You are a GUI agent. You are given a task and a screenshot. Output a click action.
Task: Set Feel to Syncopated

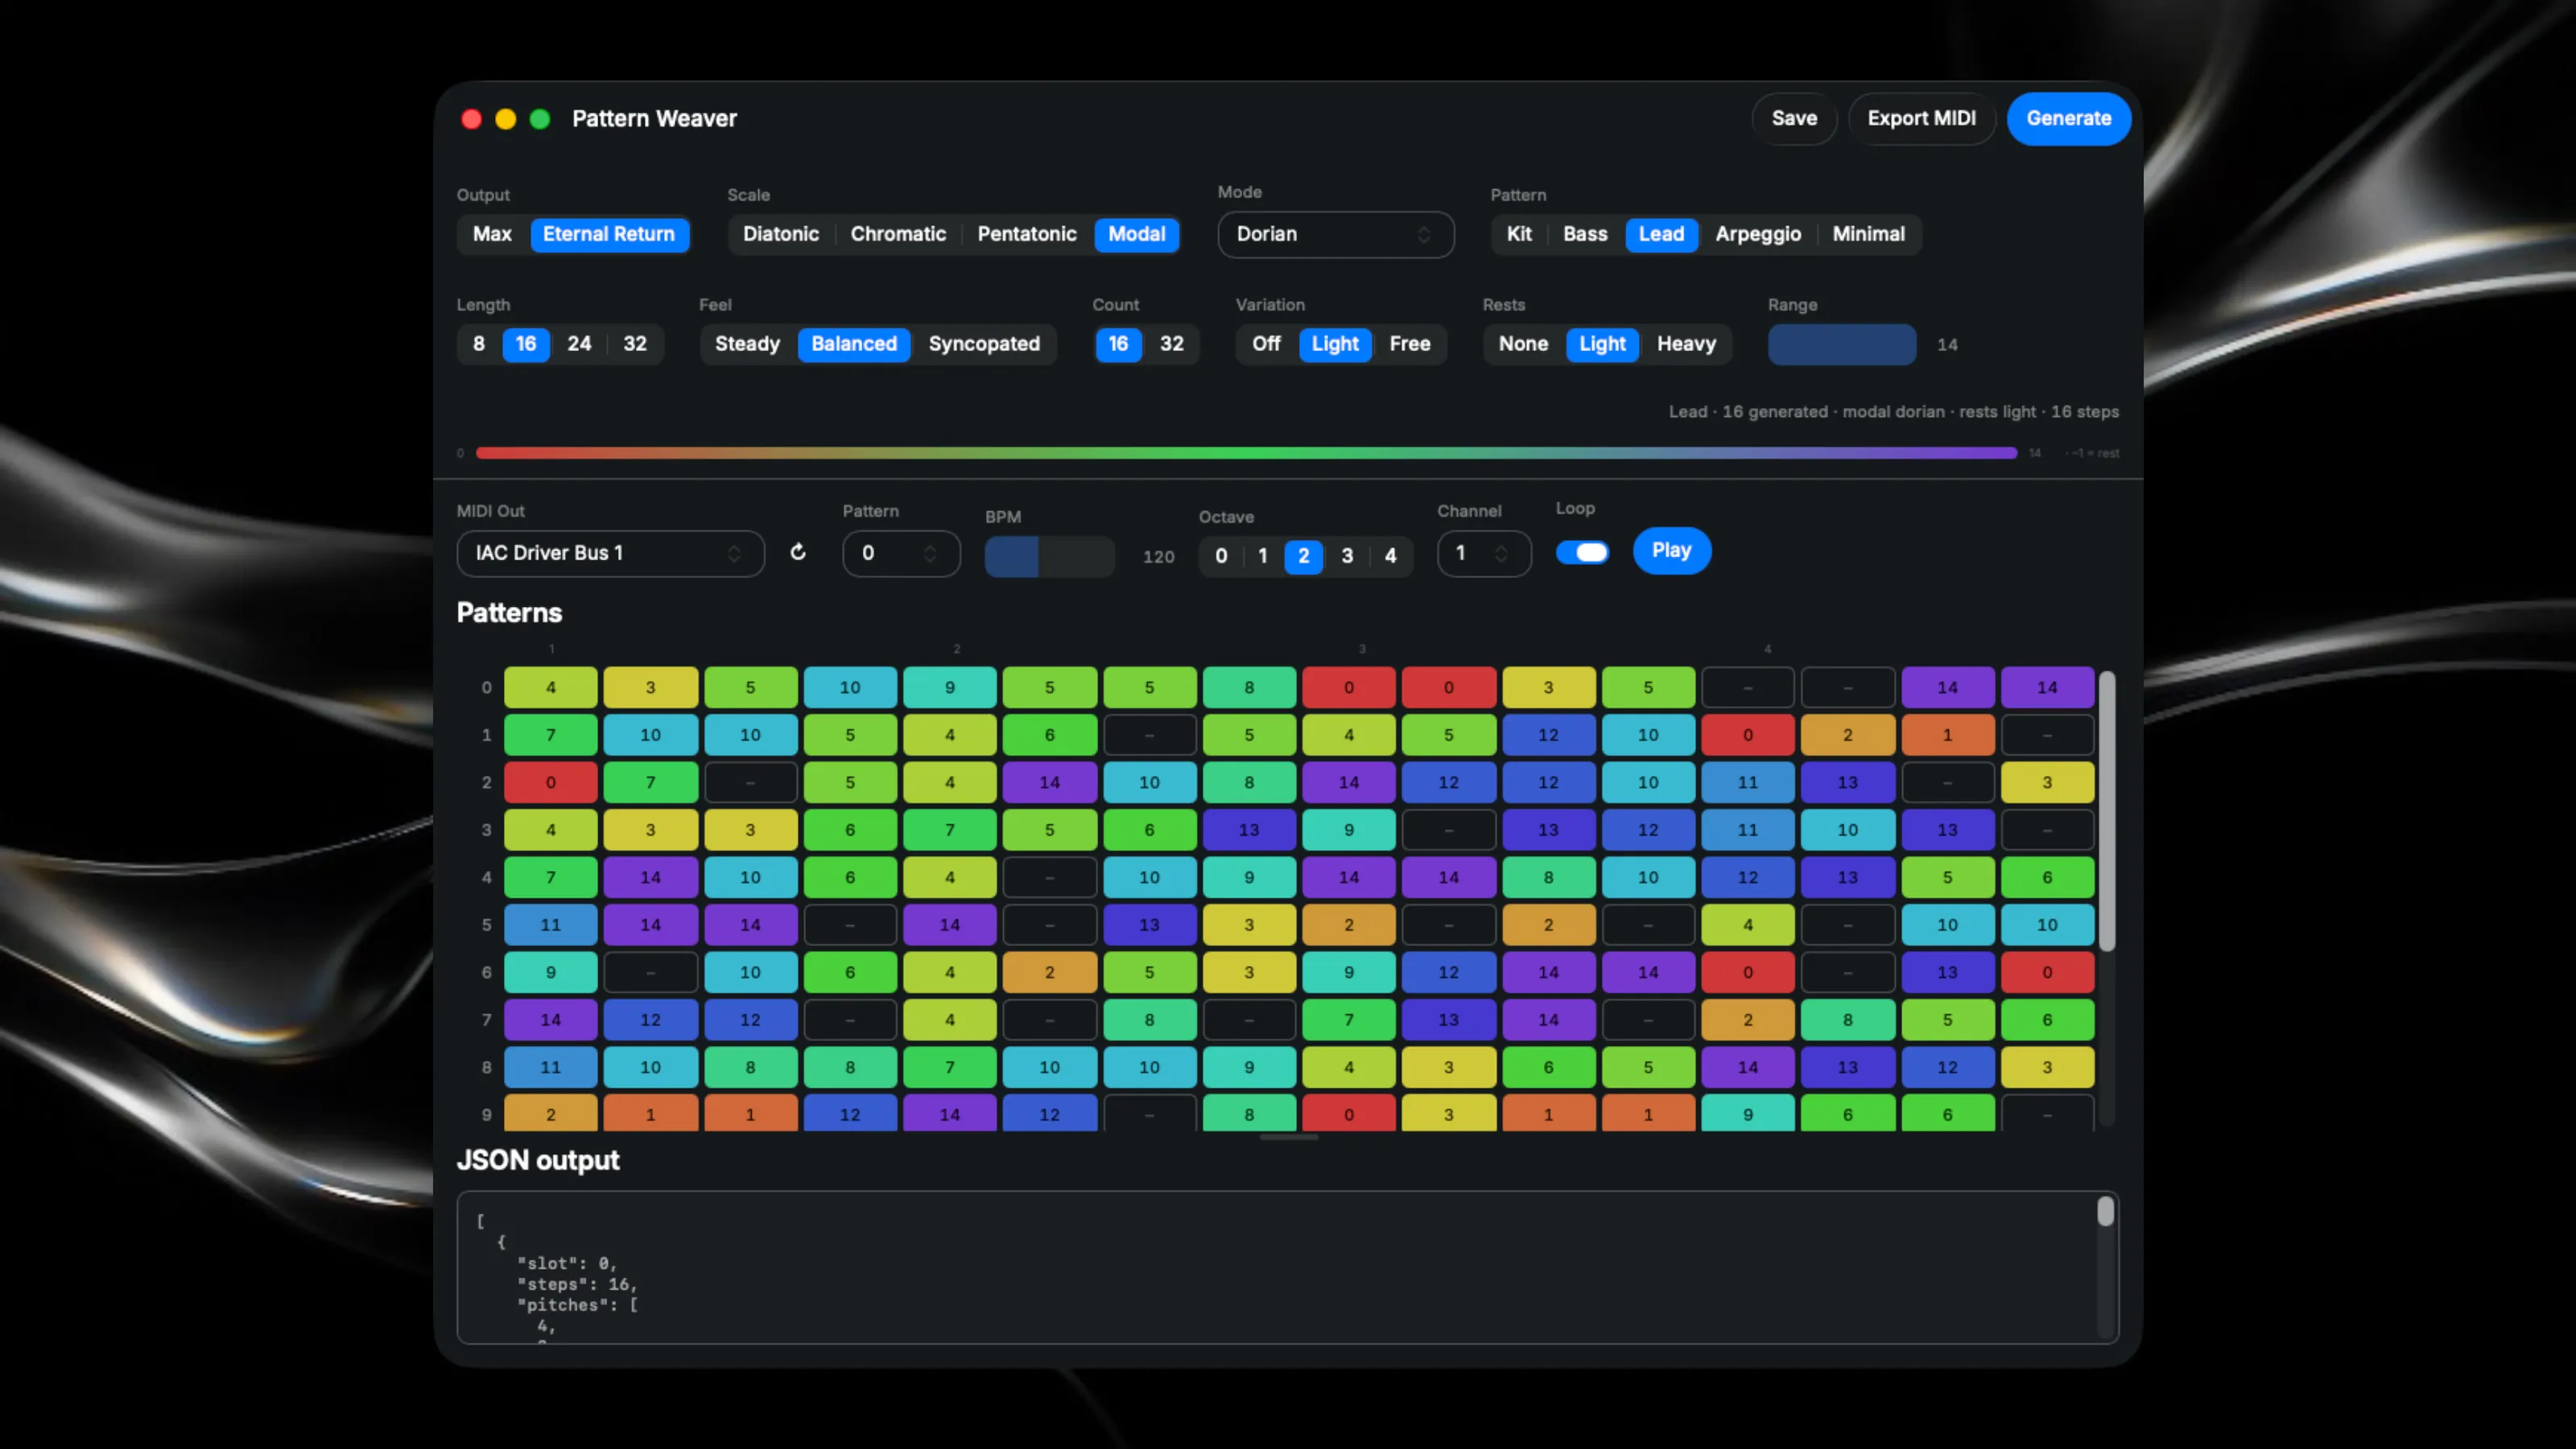(x=984, y=344)
